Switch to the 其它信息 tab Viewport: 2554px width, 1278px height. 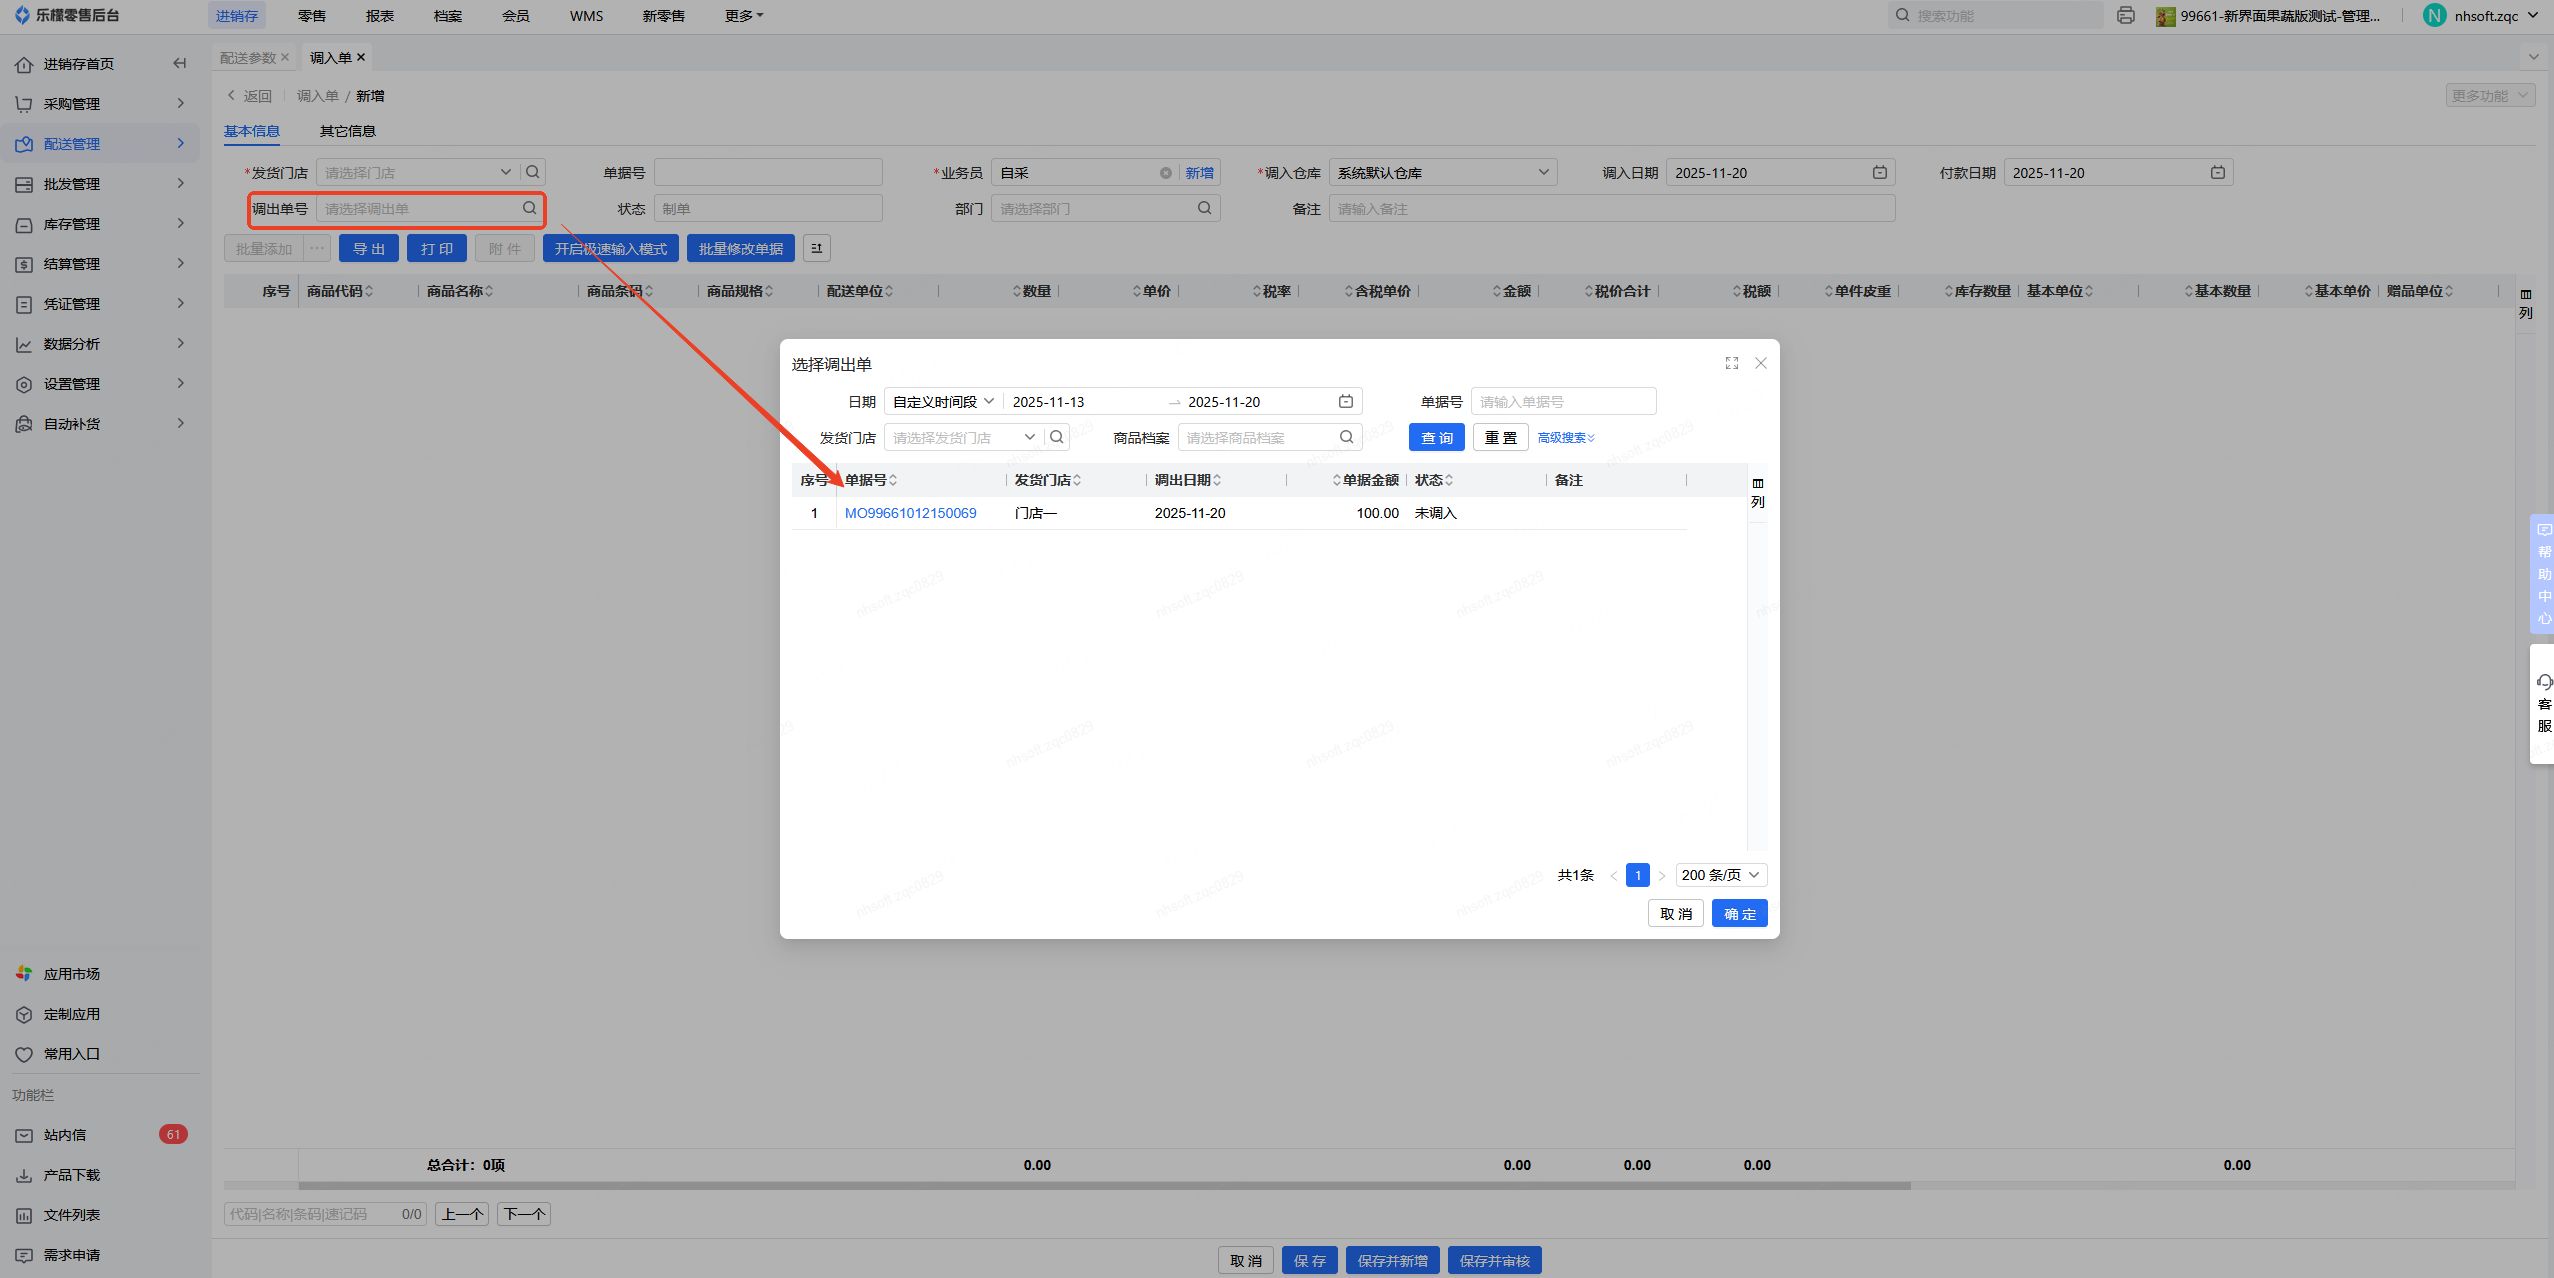click(347, 131)
